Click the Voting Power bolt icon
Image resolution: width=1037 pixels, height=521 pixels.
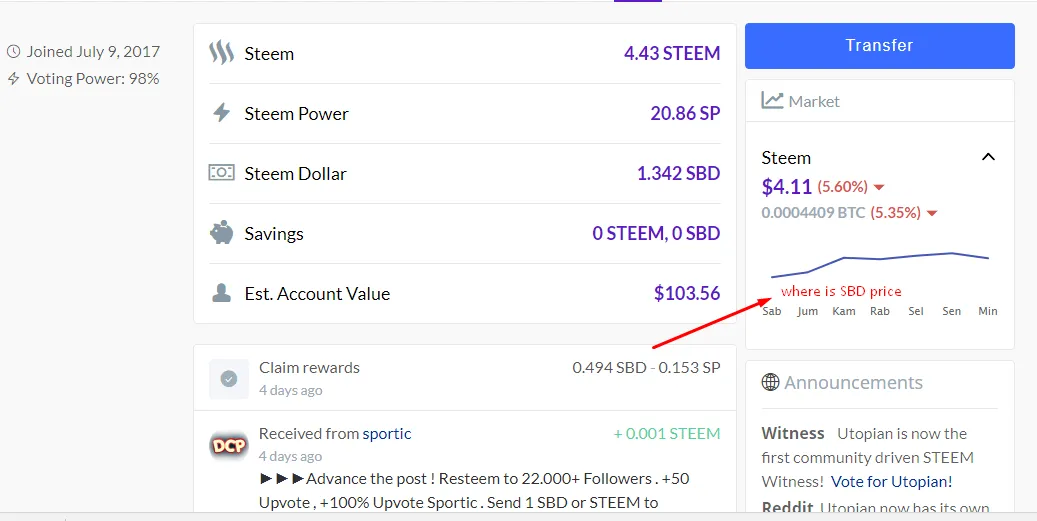point(13,79)
